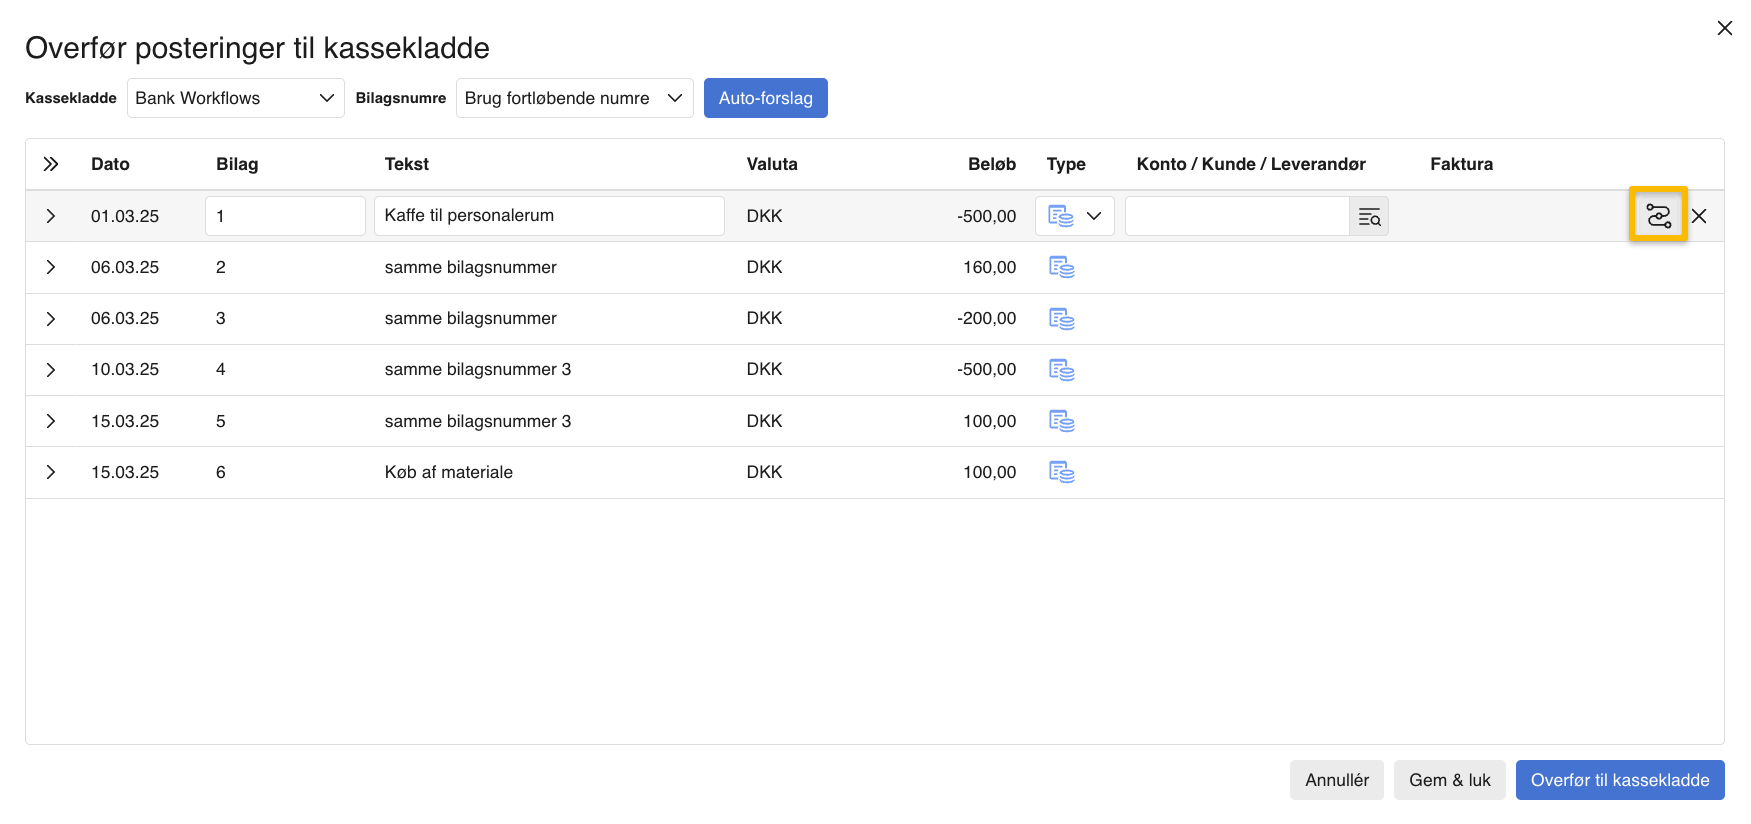Click the Auto-forslag button
The image size is (1751, 824).
tap(765, 98)
